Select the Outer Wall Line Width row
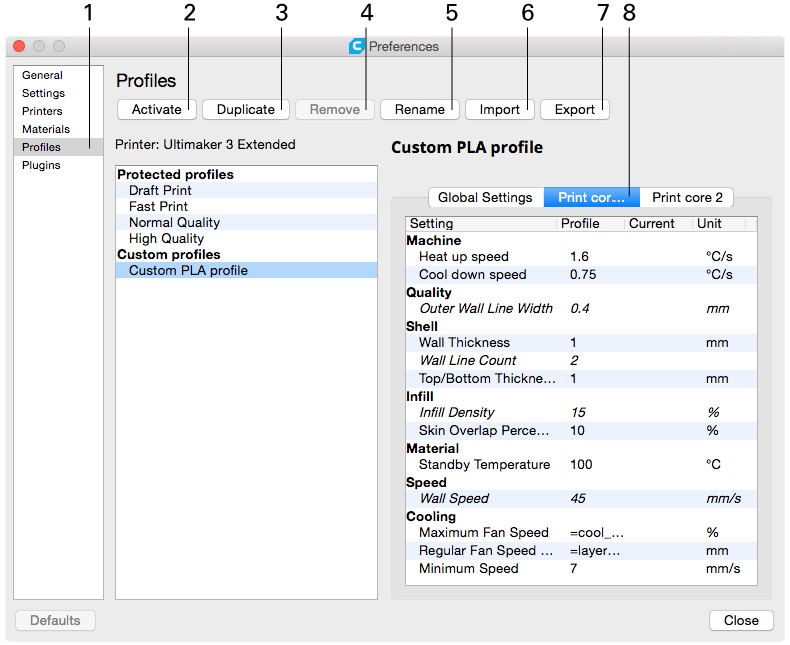Screen dimensions: 790x645 pyautogui.click(x=581, y=308)
